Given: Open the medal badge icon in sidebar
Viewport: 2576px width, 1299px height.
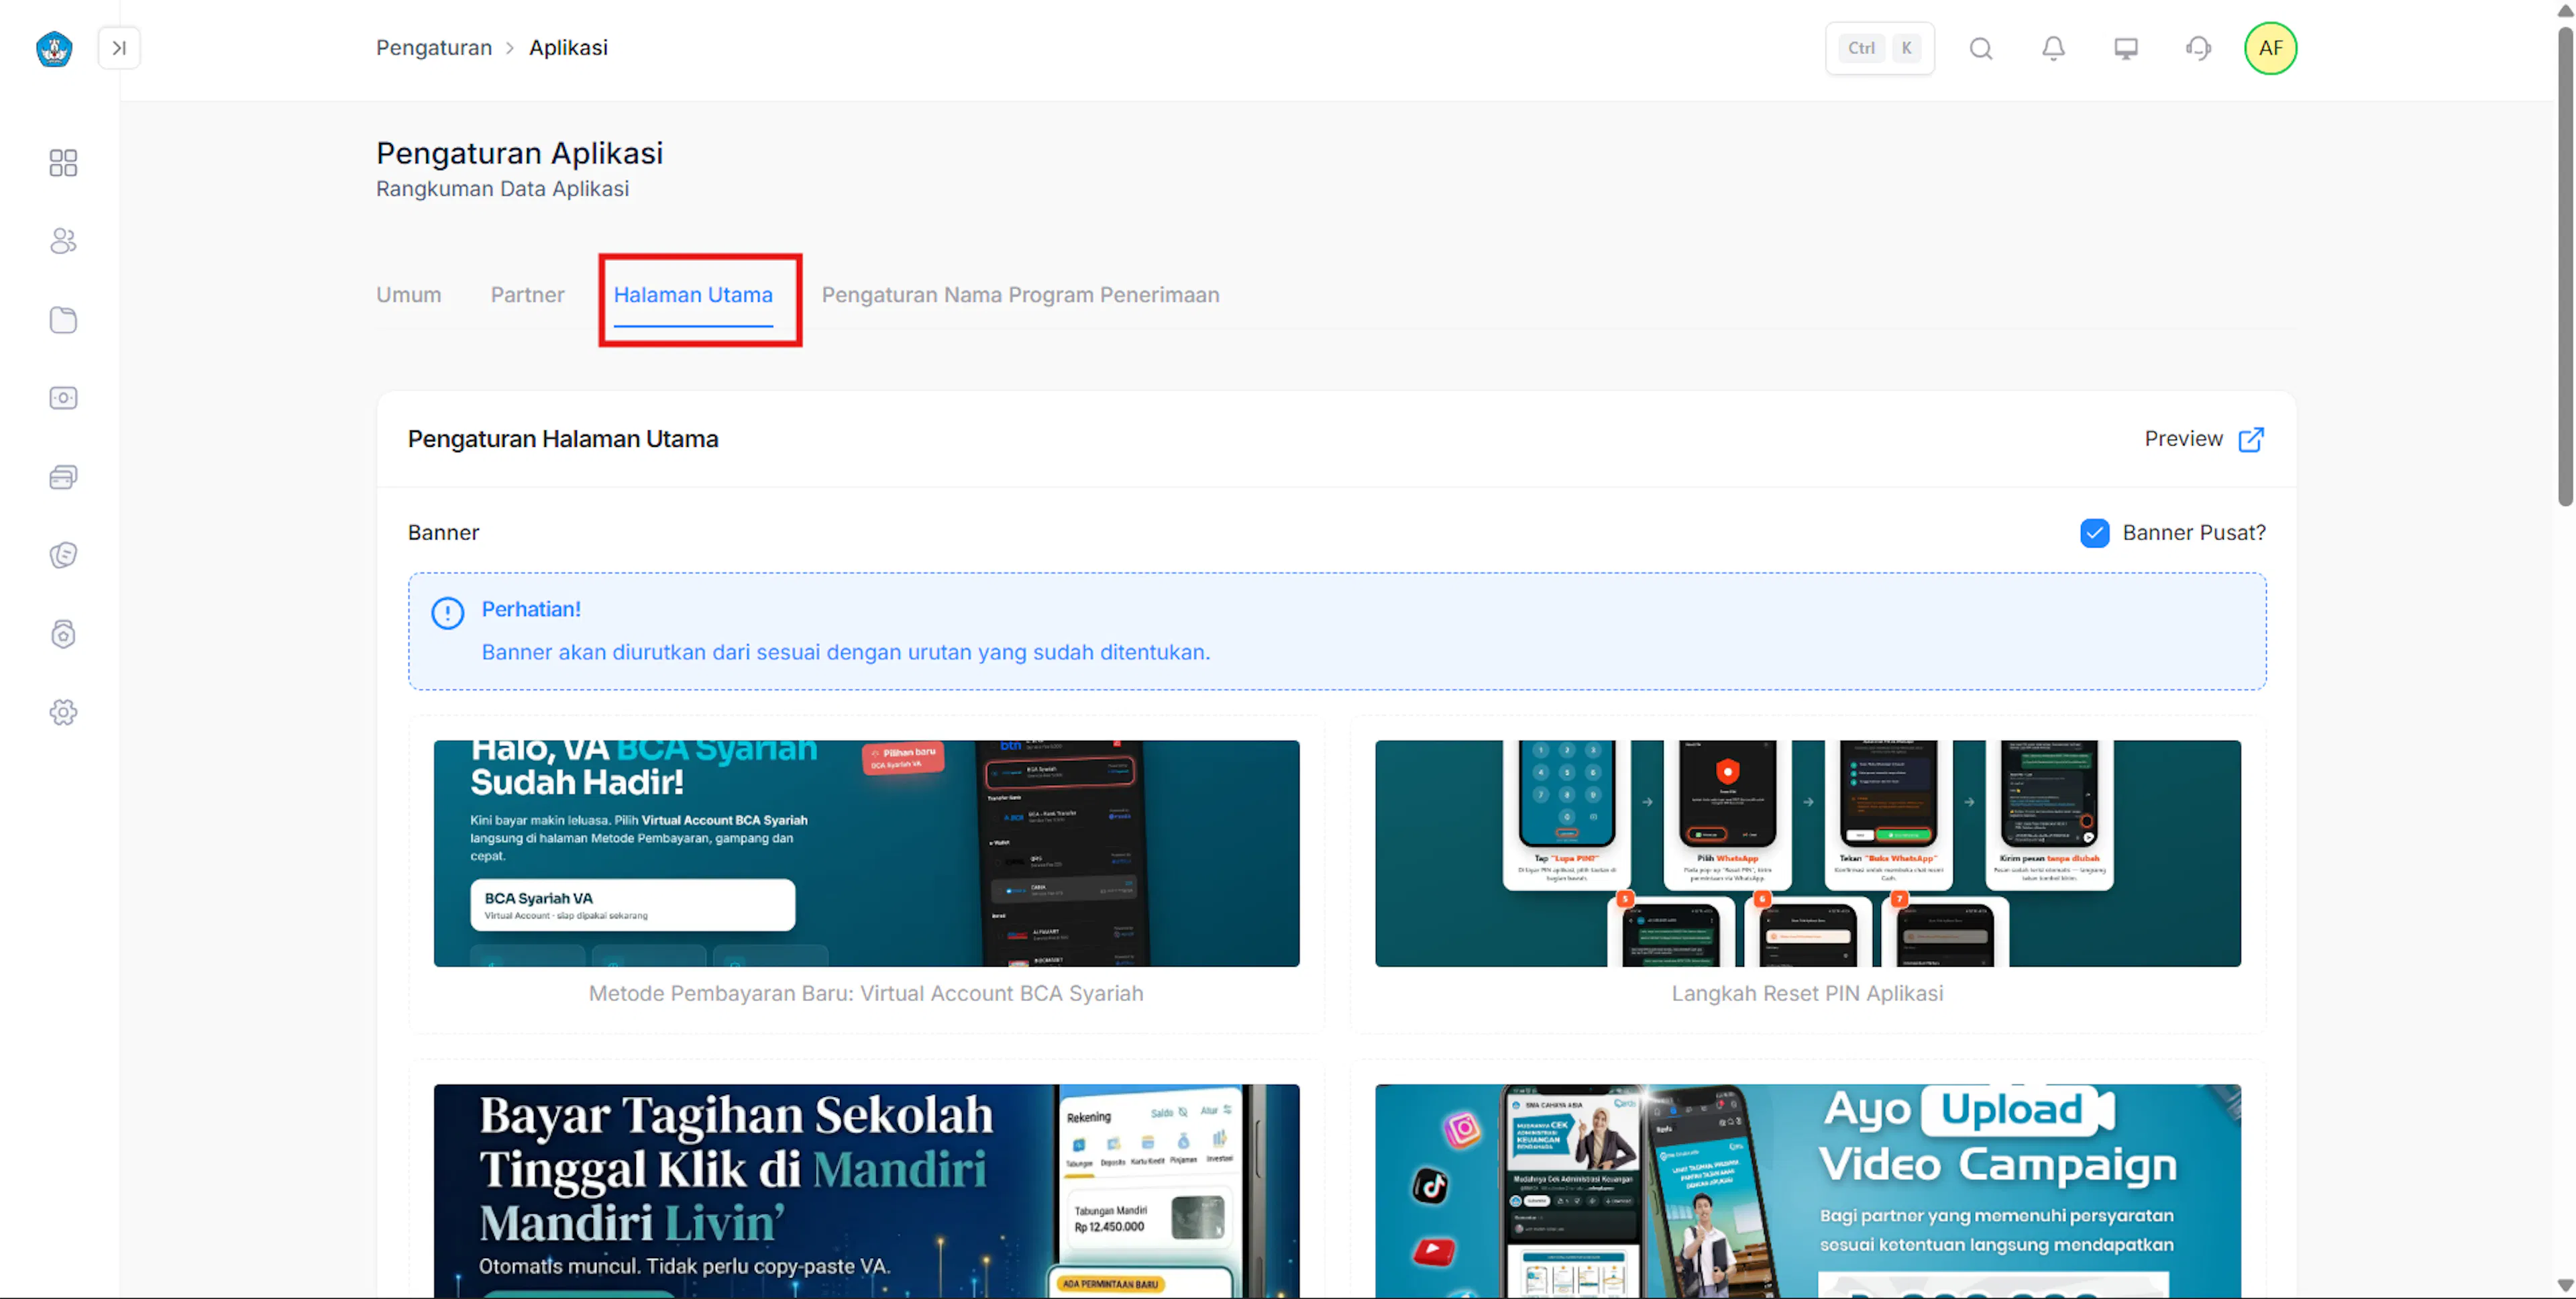Looking at the screenshot, I should coord(63,634).
